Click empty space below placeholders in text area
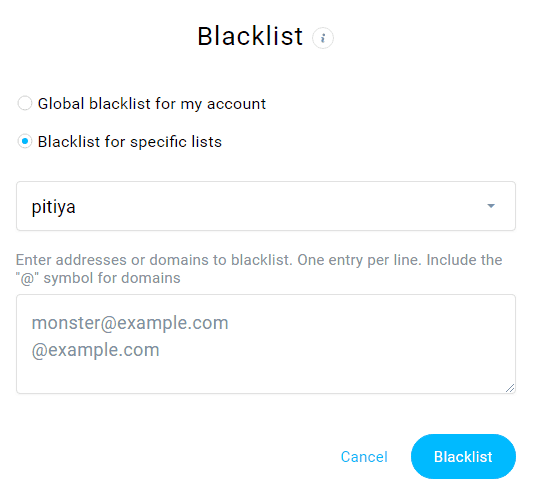The width and height of the screenshot is (537, 492). tap(266, 377)
